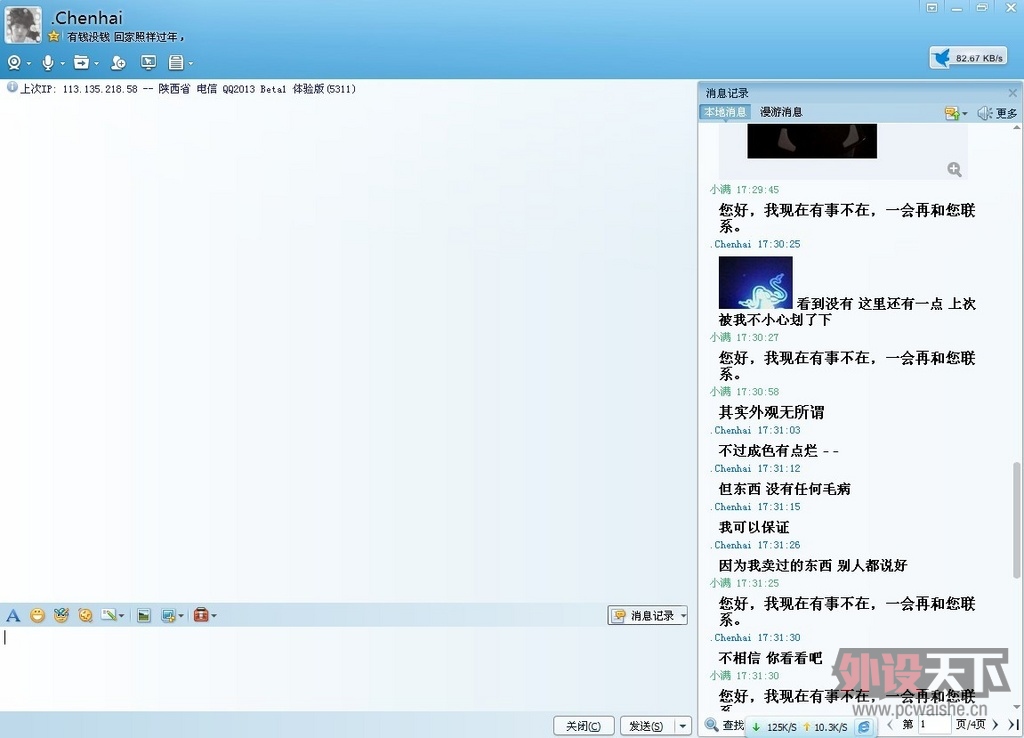1024x738 pixels.
Task: Open the emoticon picker smiley face
Action: pyautogui.click(x=37, y=615)
